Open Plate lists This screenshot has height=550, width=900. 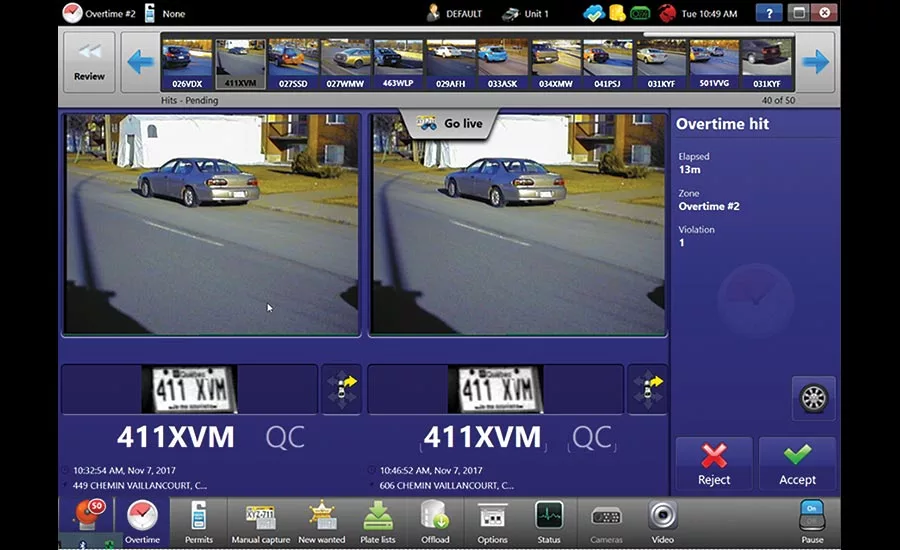378,521
